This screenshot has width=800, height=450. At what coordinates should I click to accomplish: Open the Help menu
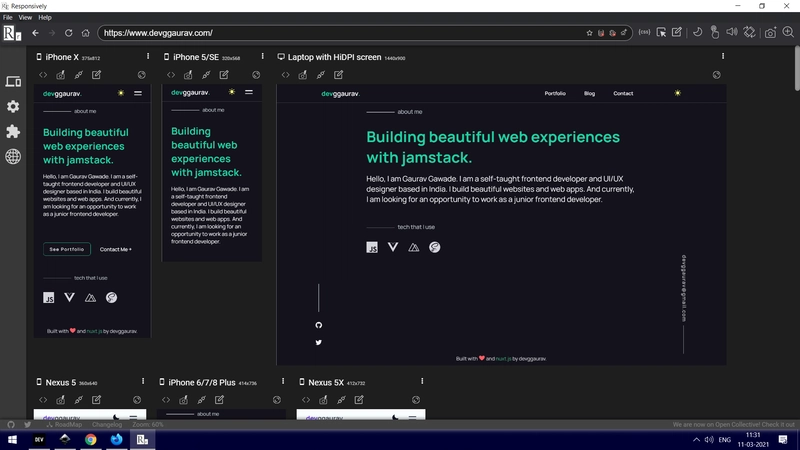tap(45, 17)
